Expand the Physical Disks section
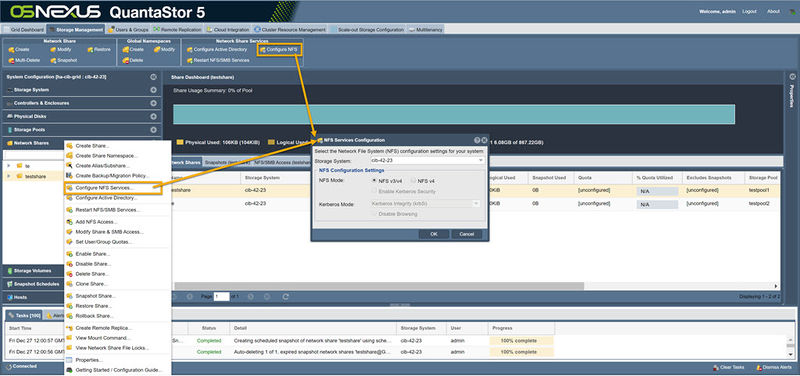This screenshot has height=376, width=800. (x=153, y=116)
